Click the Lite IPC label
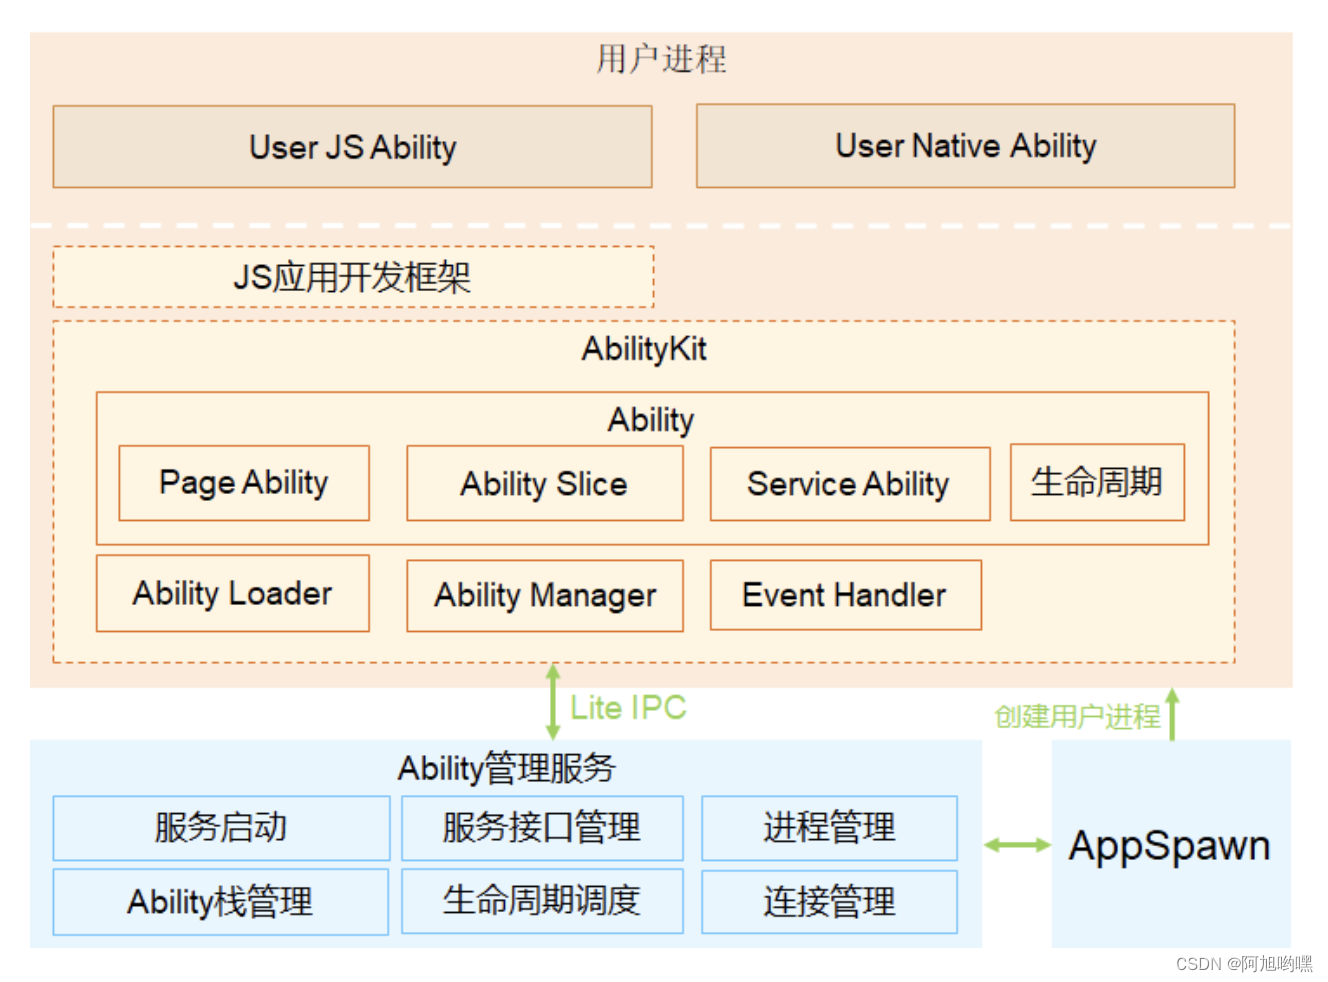 pos(628,708)
